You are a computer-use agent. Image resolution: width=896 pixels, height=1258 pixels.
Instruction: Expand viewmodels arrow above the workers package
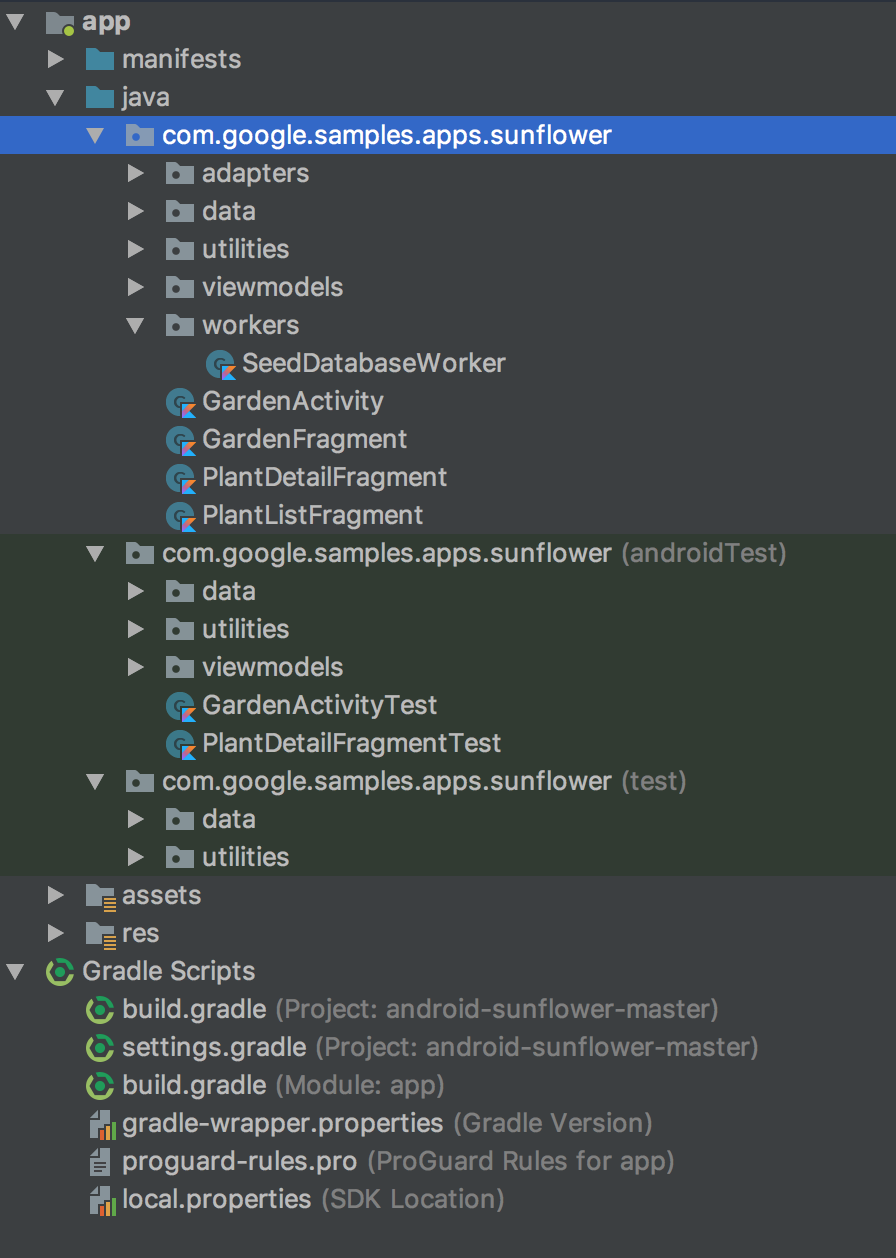136,287
